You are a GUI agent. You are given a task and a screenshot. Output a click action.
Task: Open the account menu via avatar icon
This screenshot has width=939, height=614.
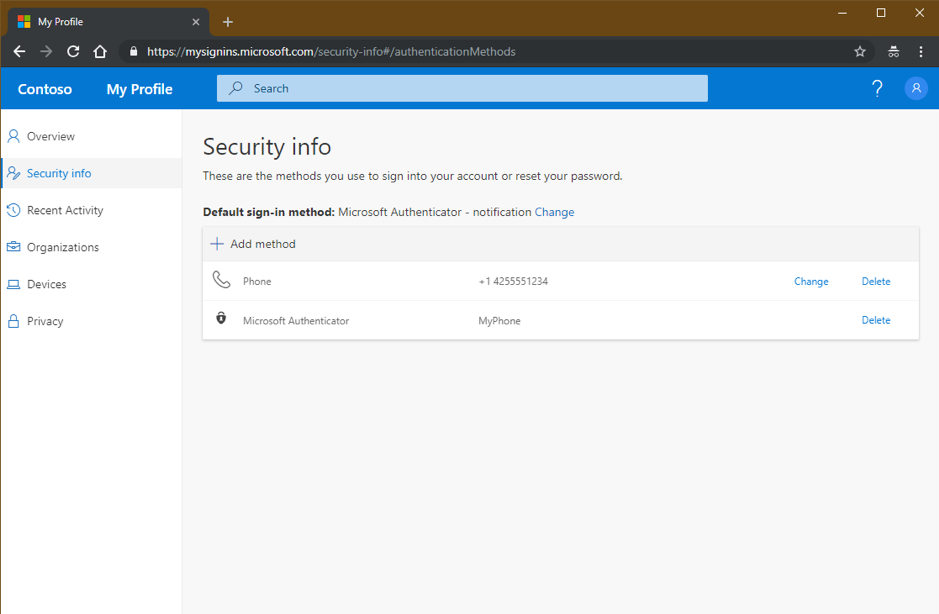(916, 88)
